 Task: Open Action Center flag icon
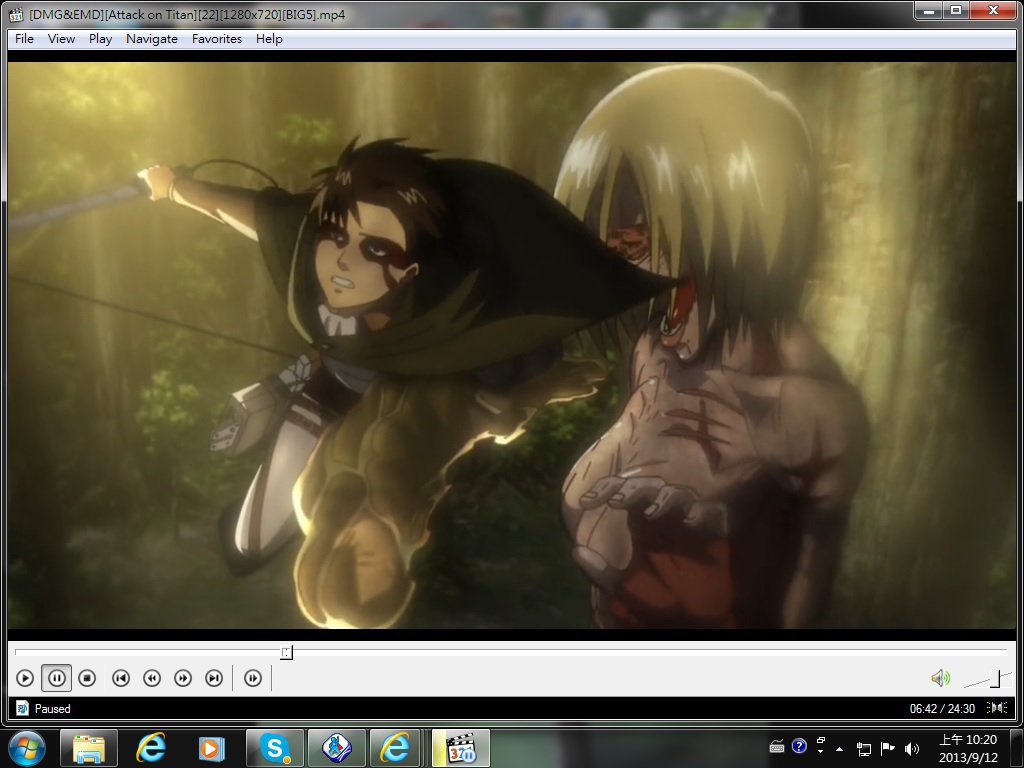tap(888, 748)
